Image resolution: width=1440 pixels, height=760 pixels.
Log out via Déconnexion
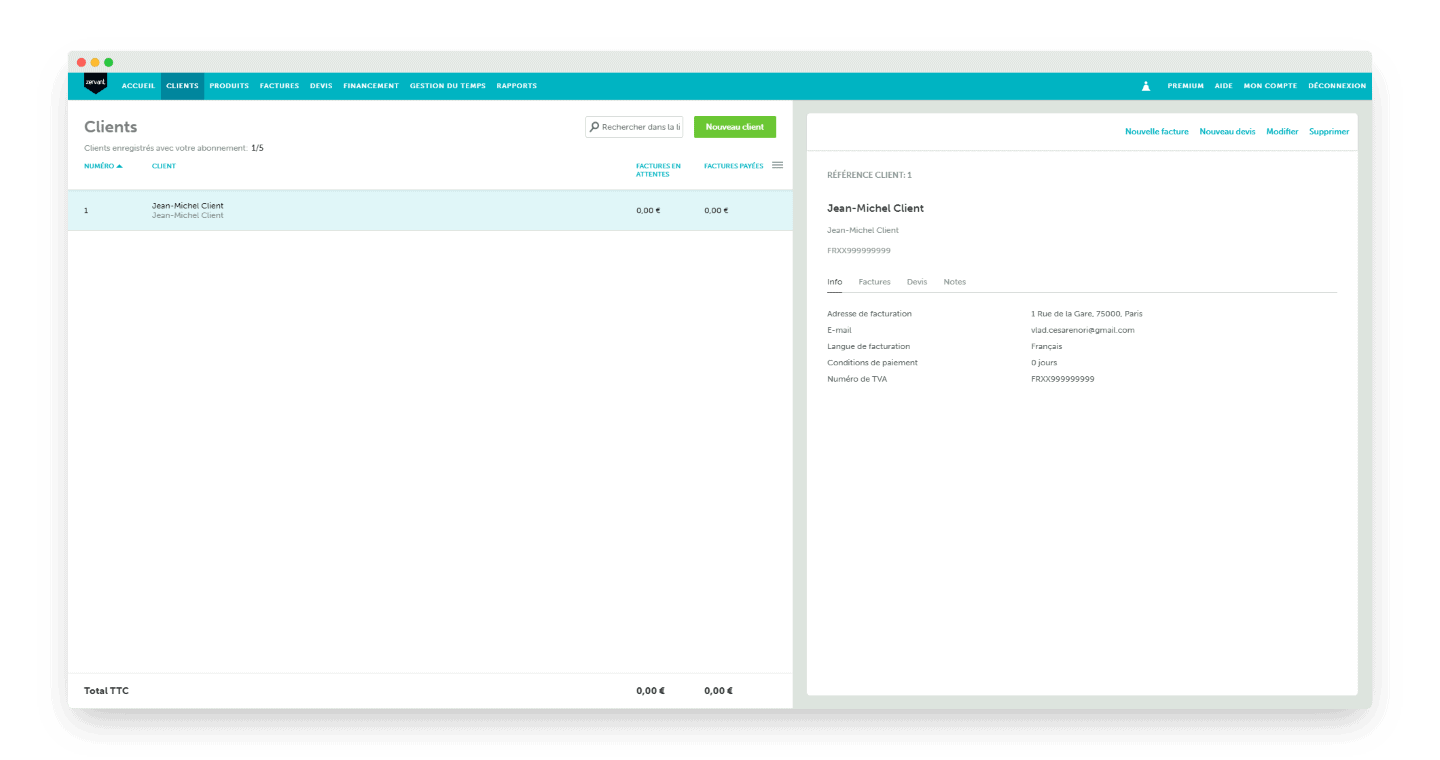coord(1337,86)
